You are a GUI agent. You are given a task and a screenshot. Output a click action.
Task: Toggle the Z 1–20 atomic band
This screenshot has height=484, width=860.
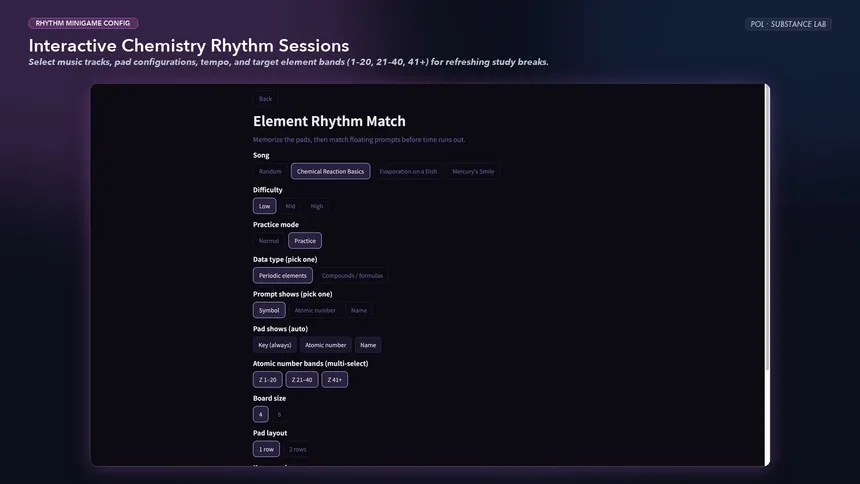(268, 379)
